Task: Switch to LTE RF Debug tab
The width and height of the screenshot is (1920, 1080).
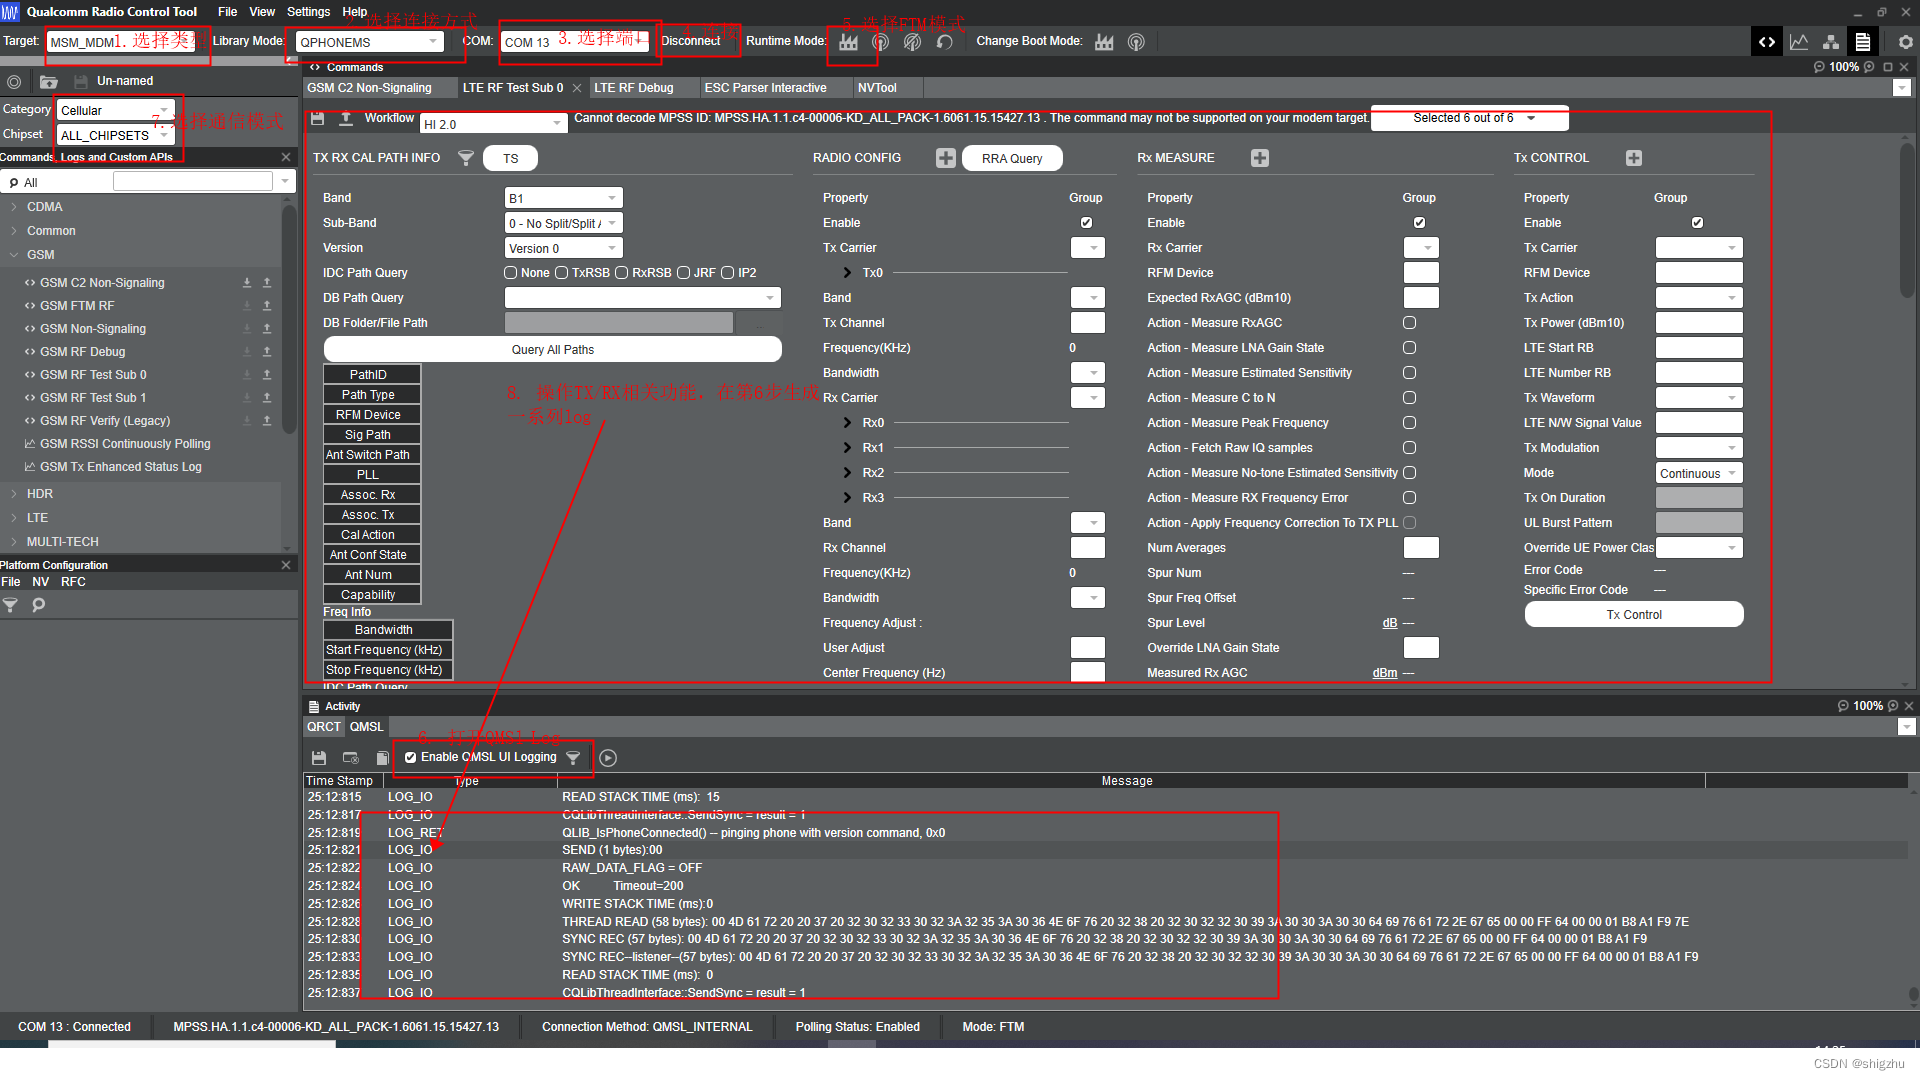Action: [633, 88]
